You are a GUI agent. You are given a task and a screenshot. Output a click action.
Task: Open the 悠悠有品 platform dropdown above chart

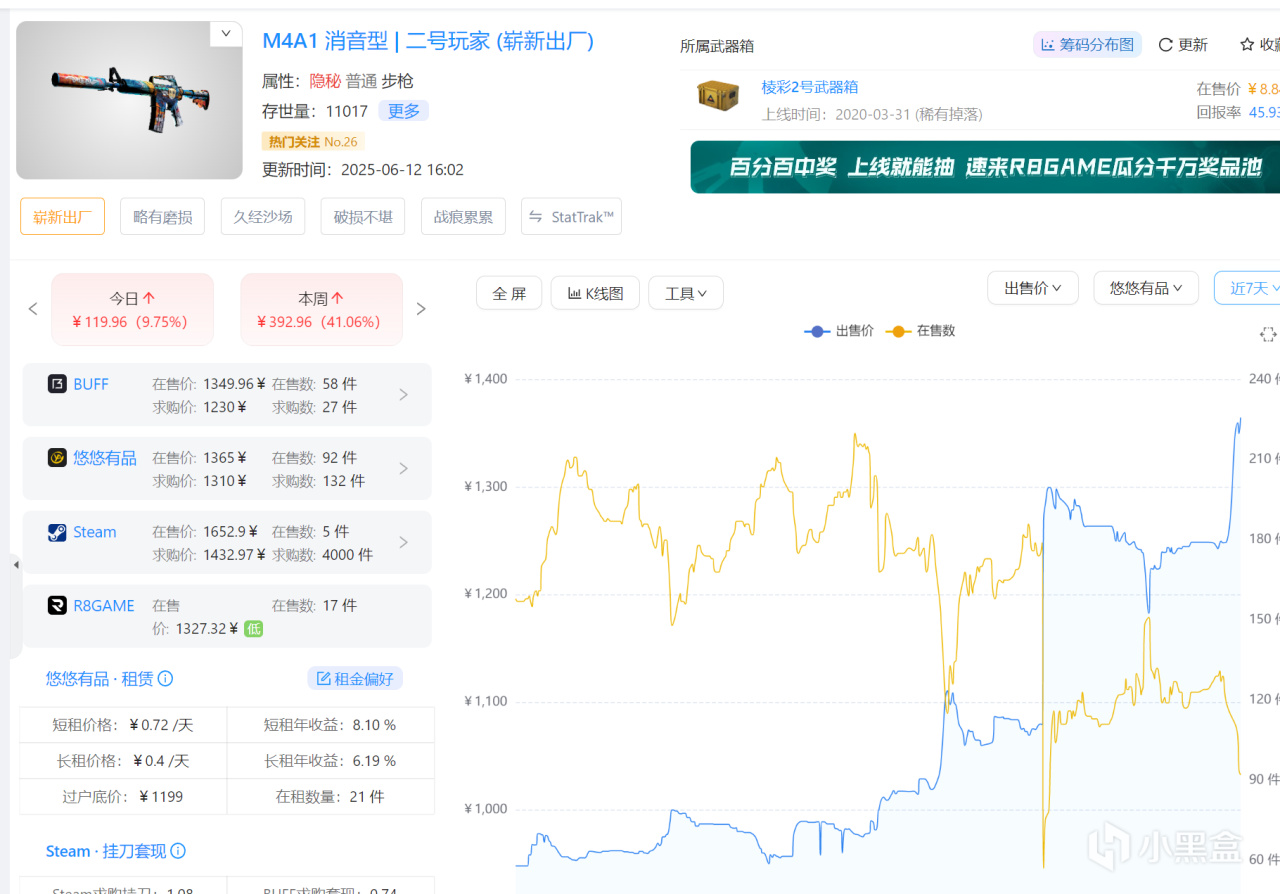click(1146, 288)
